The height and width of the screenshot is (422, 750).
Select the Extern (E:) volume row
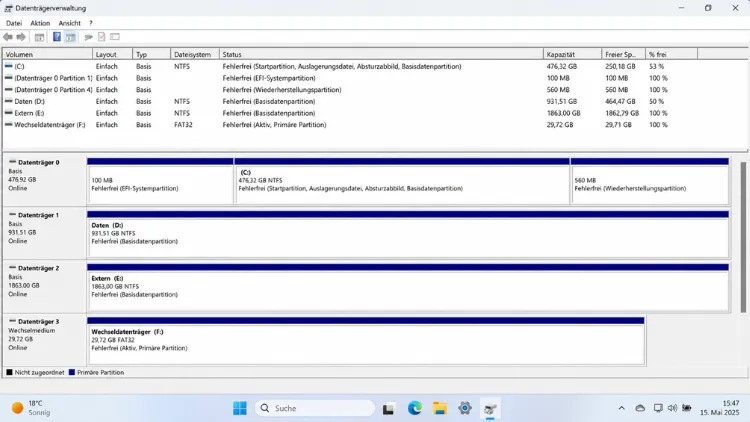point(349,113)
